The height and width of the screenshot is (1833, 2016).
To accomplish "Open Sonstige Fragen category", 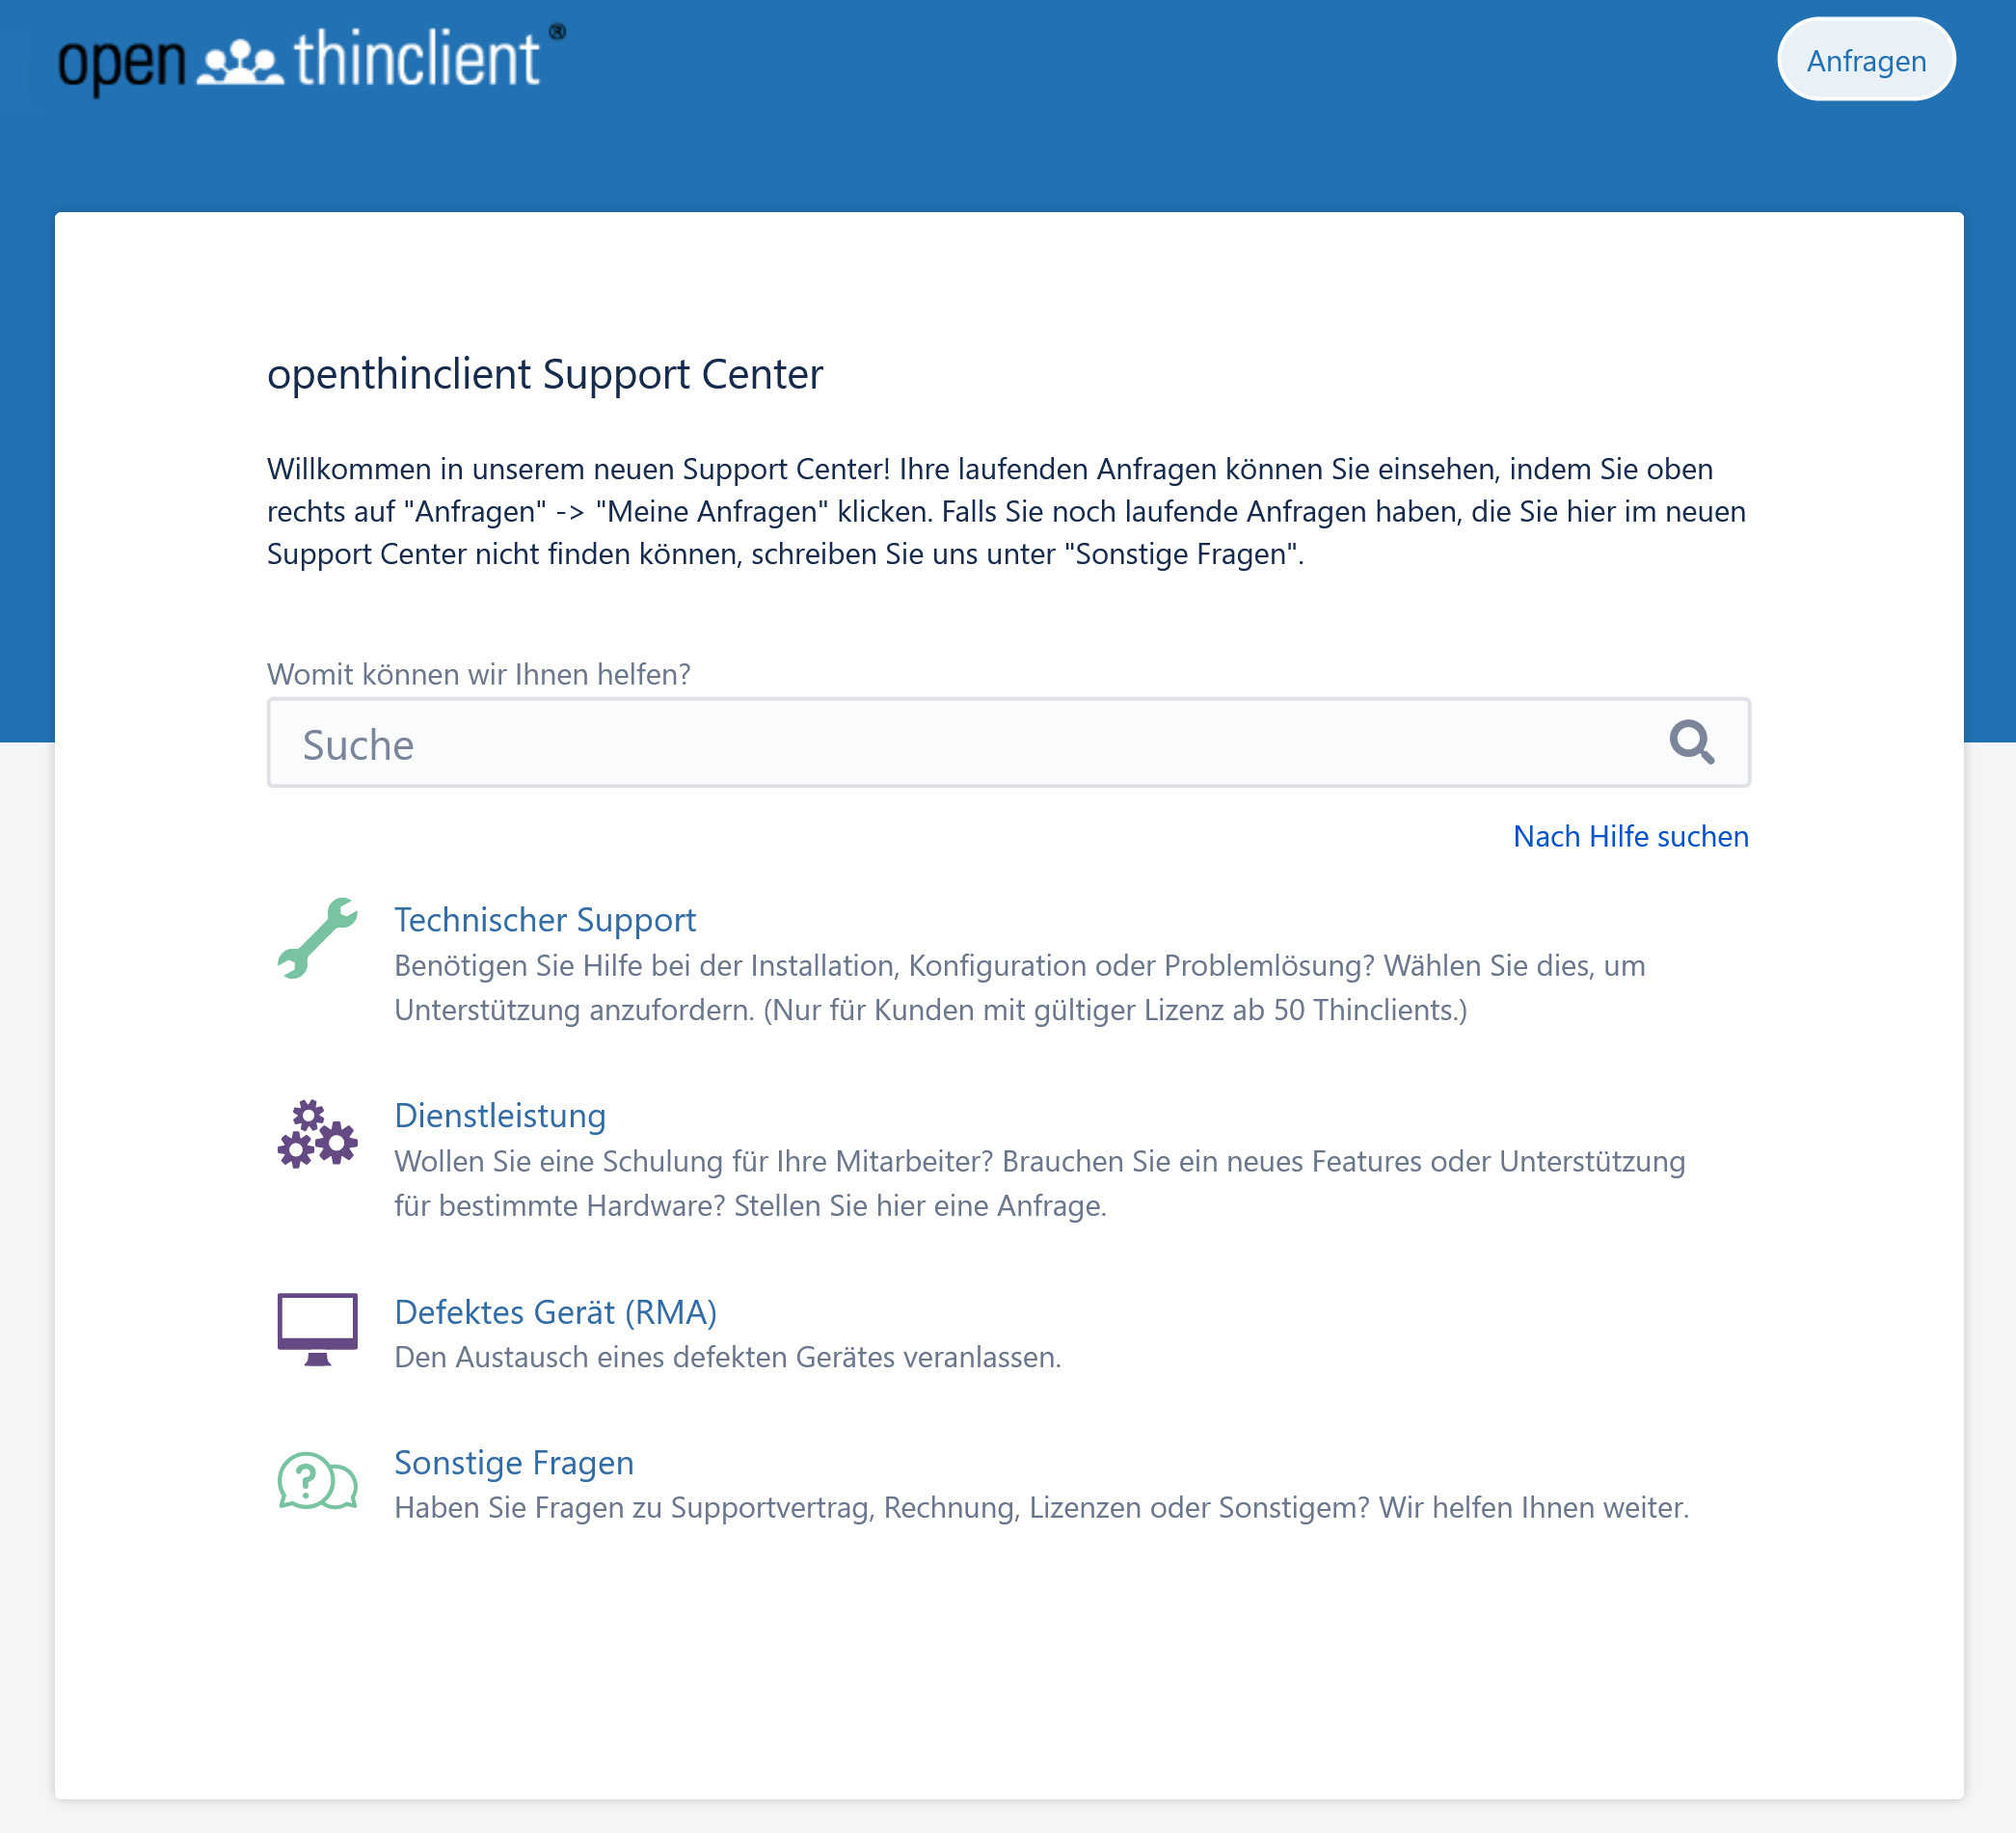I will 514,1462.
